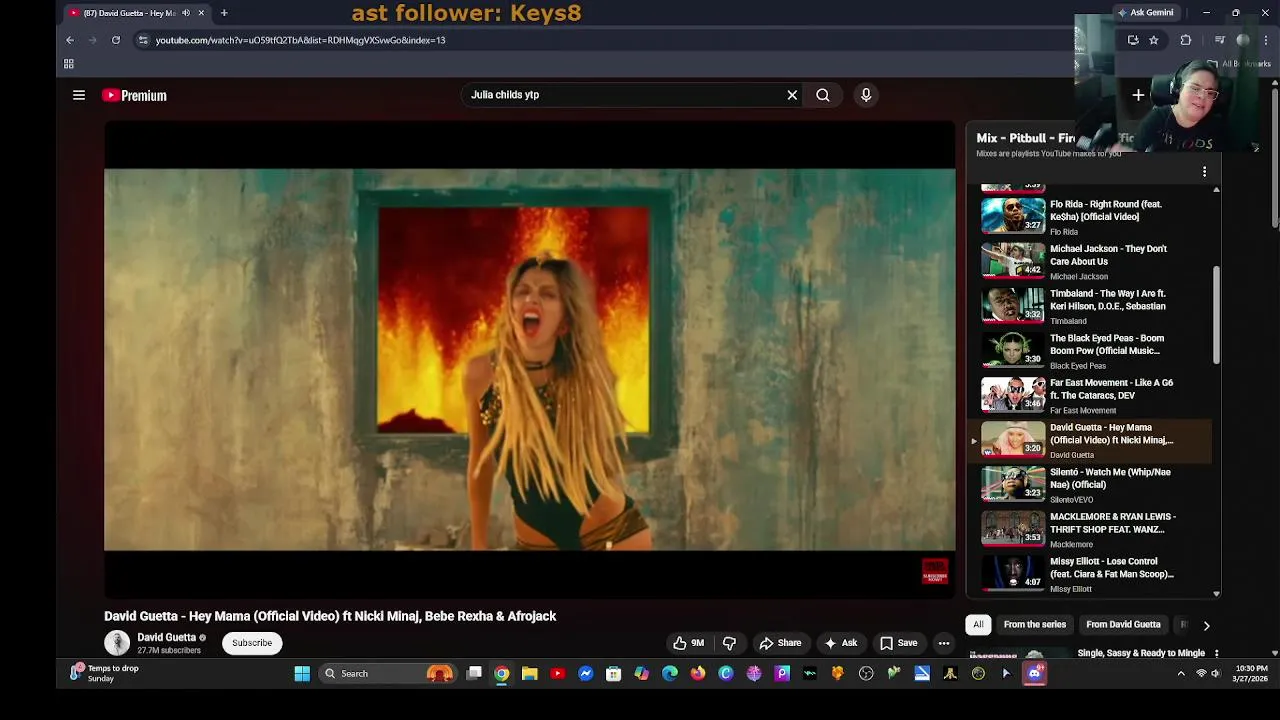
Task: Open the apps grid in bookmarks bar
Action: coord(69,64)
